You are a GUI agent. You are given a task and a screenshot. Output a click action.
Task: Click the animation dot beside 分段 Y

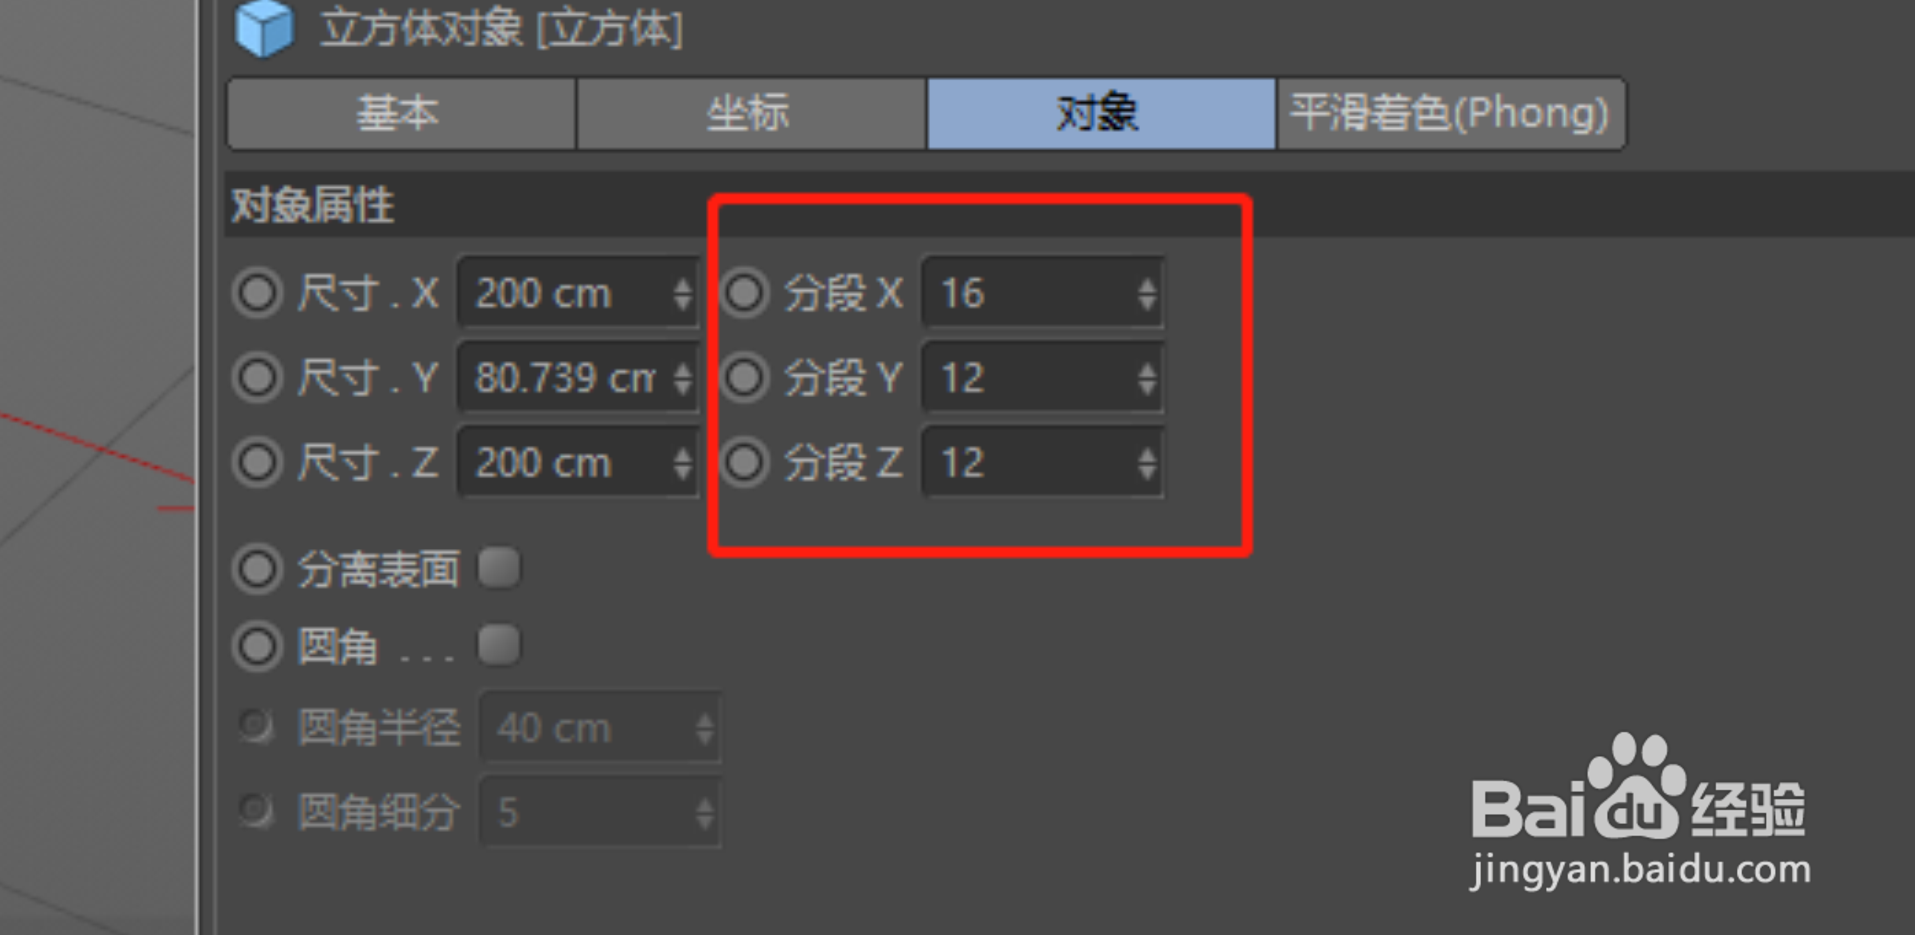[745, 378]
